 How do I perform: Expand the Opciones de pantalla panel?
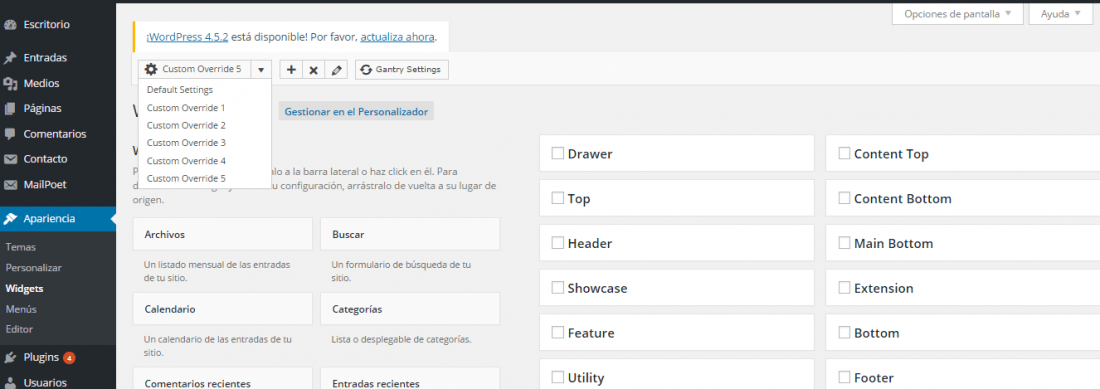click(x=957, y=13)
